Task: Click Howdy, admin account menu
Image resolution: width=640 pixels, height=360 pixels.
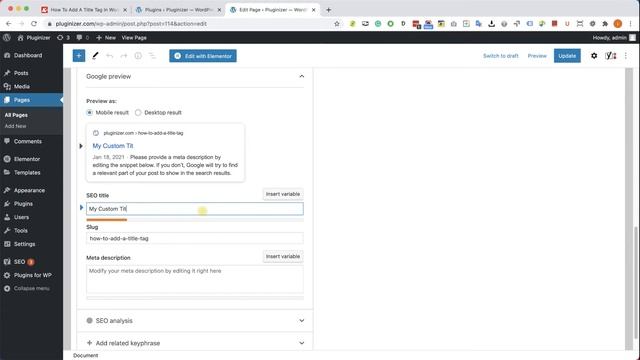Action: point(614,38)
